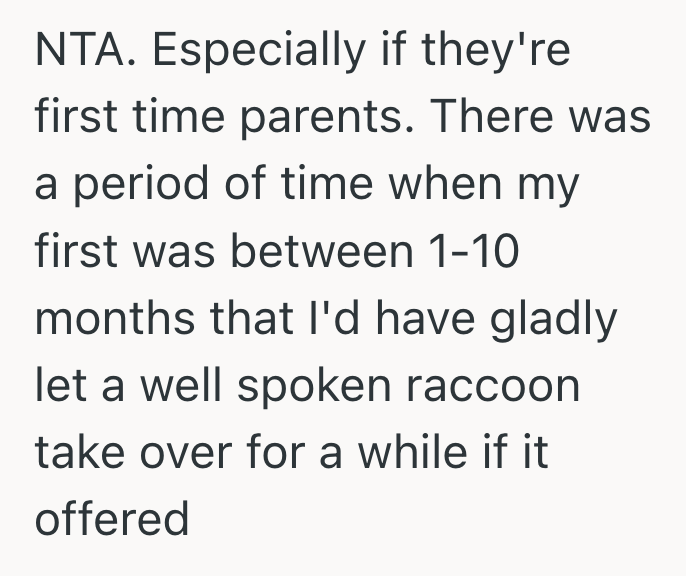Click the word "over"

pos(185,452)
